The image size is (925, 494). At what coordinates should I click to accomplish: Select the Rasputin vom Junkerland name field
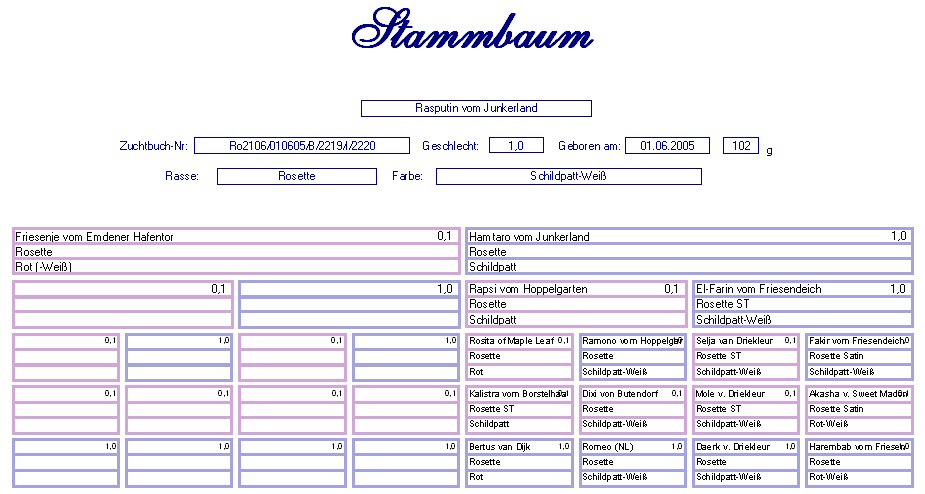(476, 108)
